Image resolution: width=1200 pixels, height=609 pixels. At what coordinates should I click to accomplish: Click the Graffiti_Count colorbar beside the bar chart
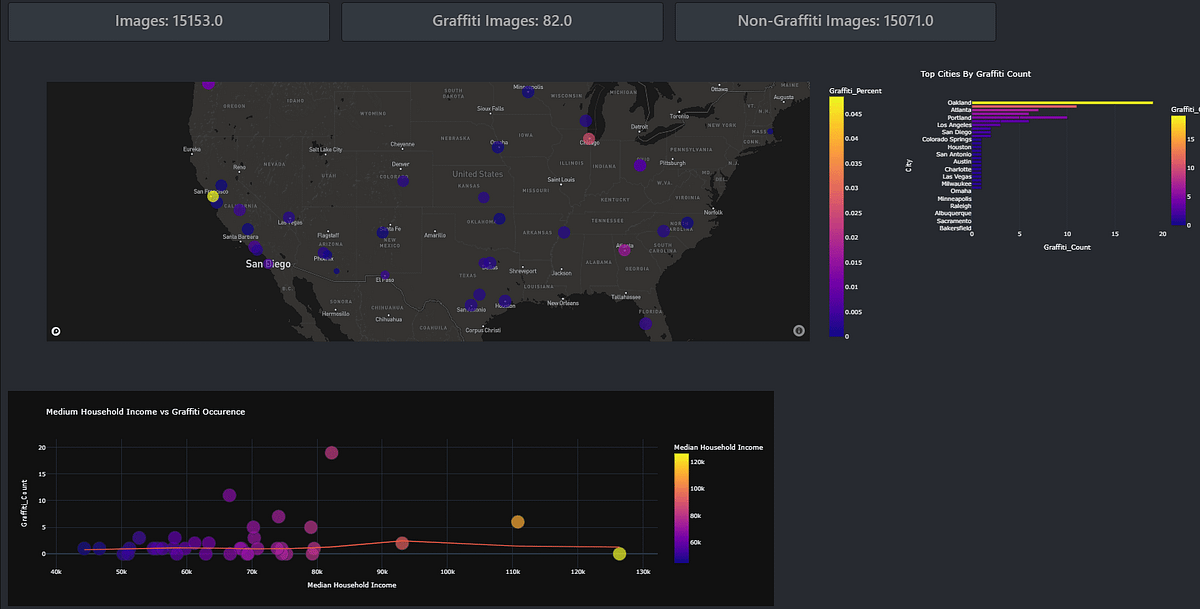pyautogui.click(x=1177, y=165)
